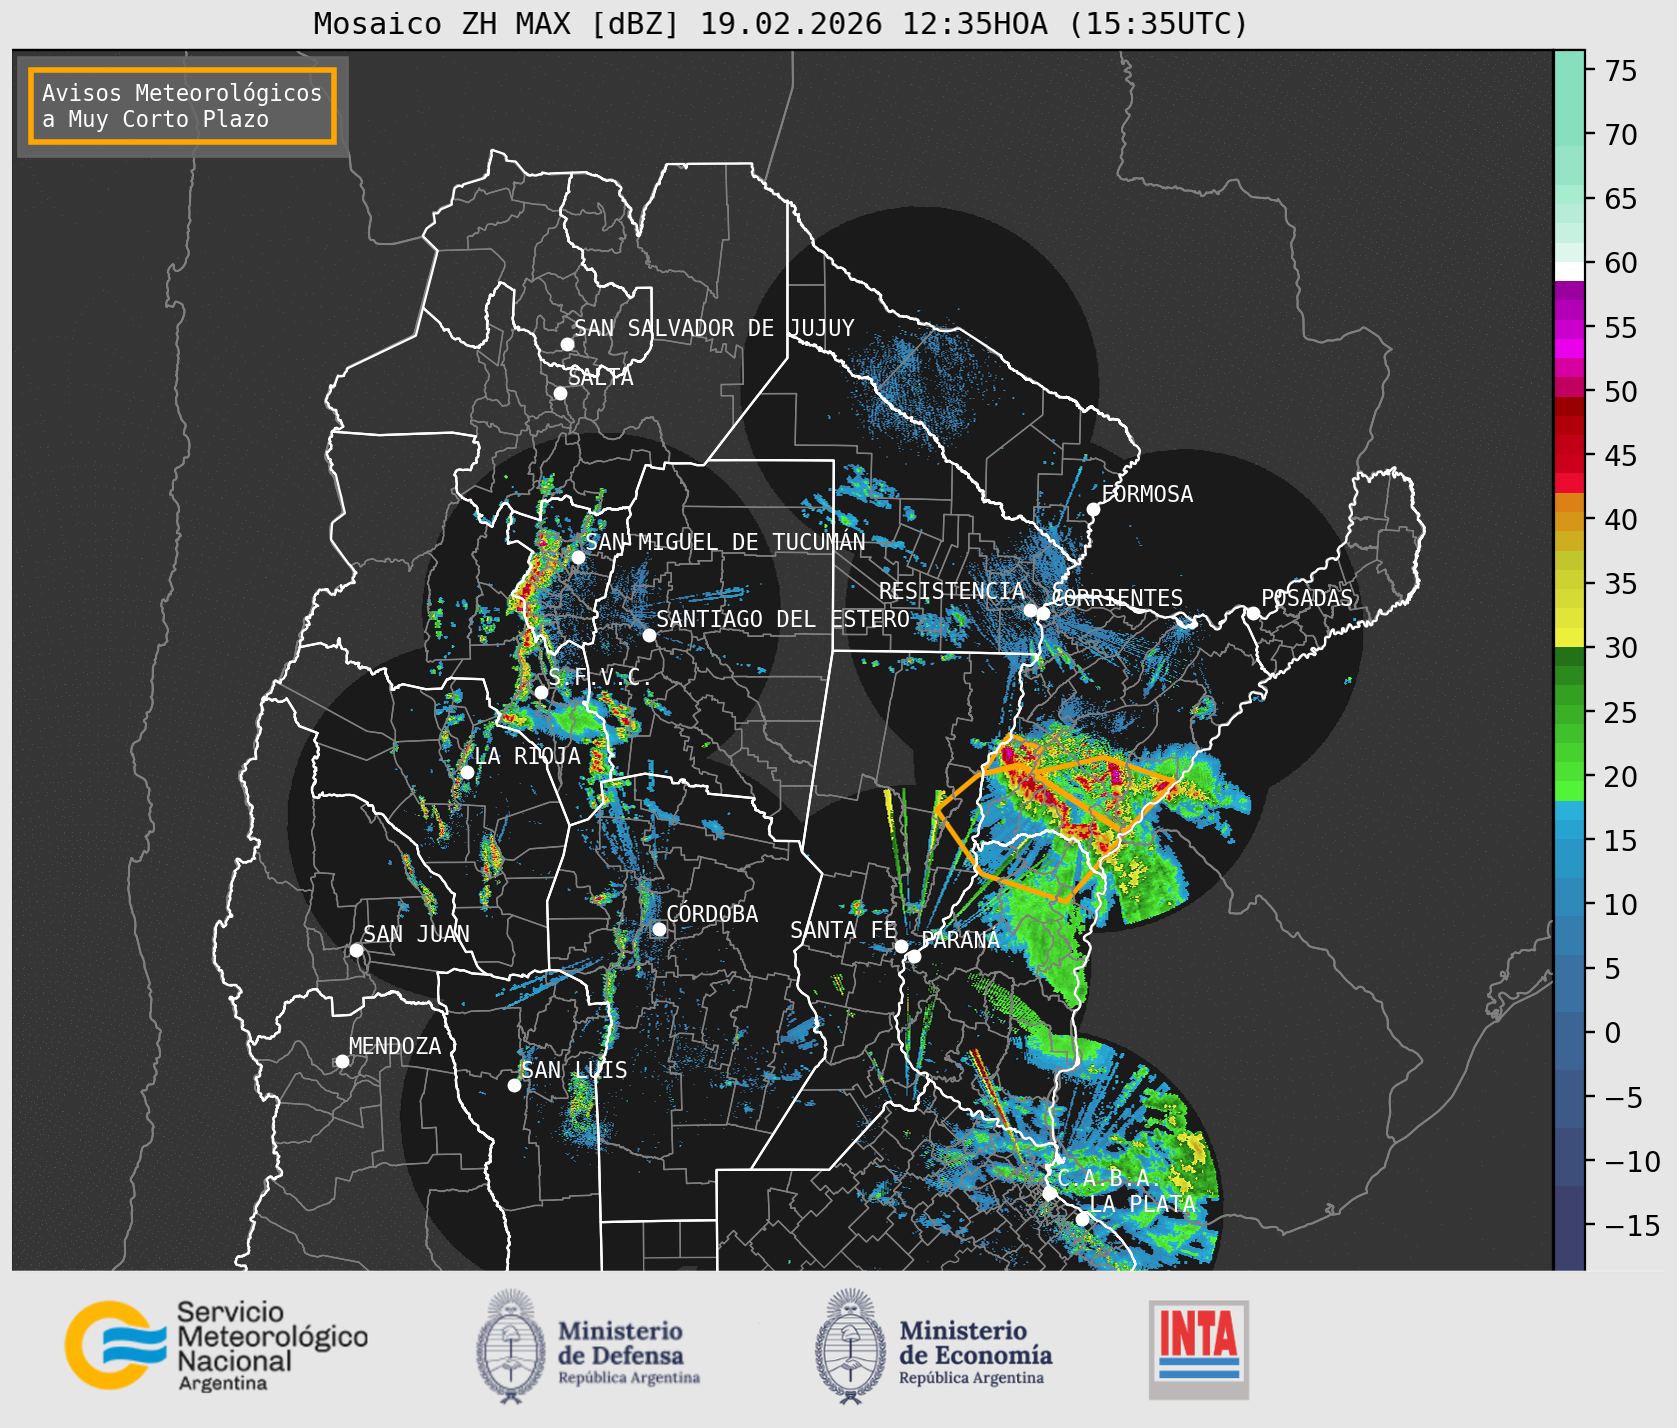Click the SAN MIGUEL DE TUCUMÁN city dot
1677x1428 pixels.
578,557
